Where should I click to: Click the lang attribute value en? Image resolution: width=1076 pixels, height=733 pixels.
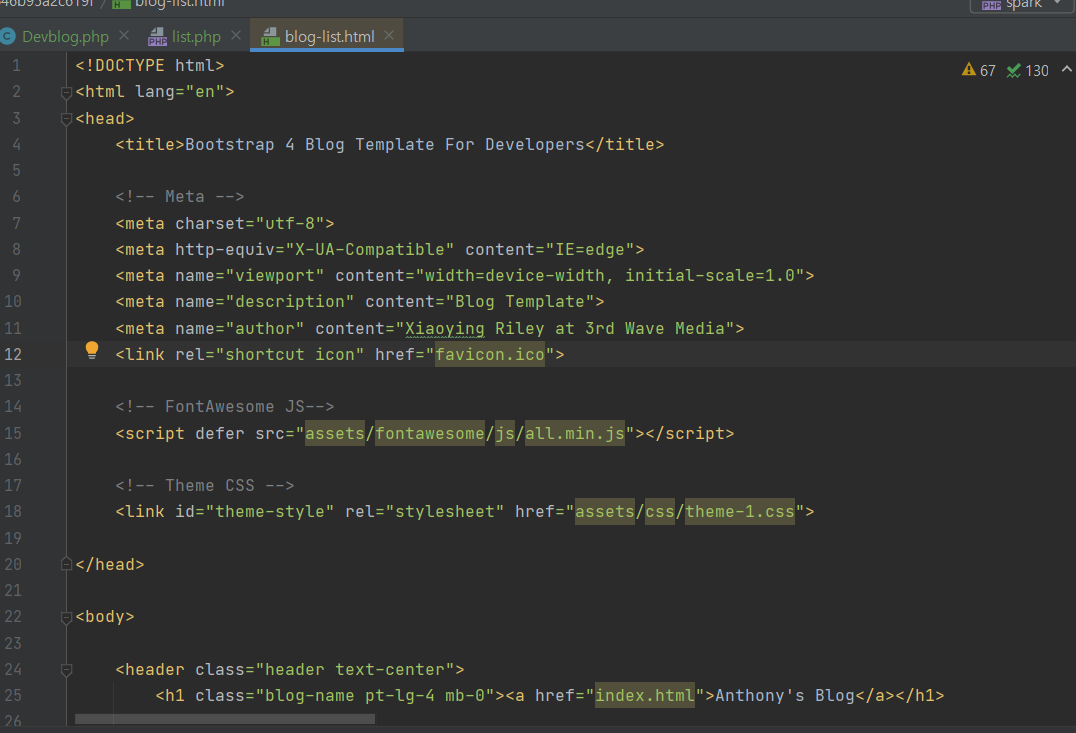point(205,91)
